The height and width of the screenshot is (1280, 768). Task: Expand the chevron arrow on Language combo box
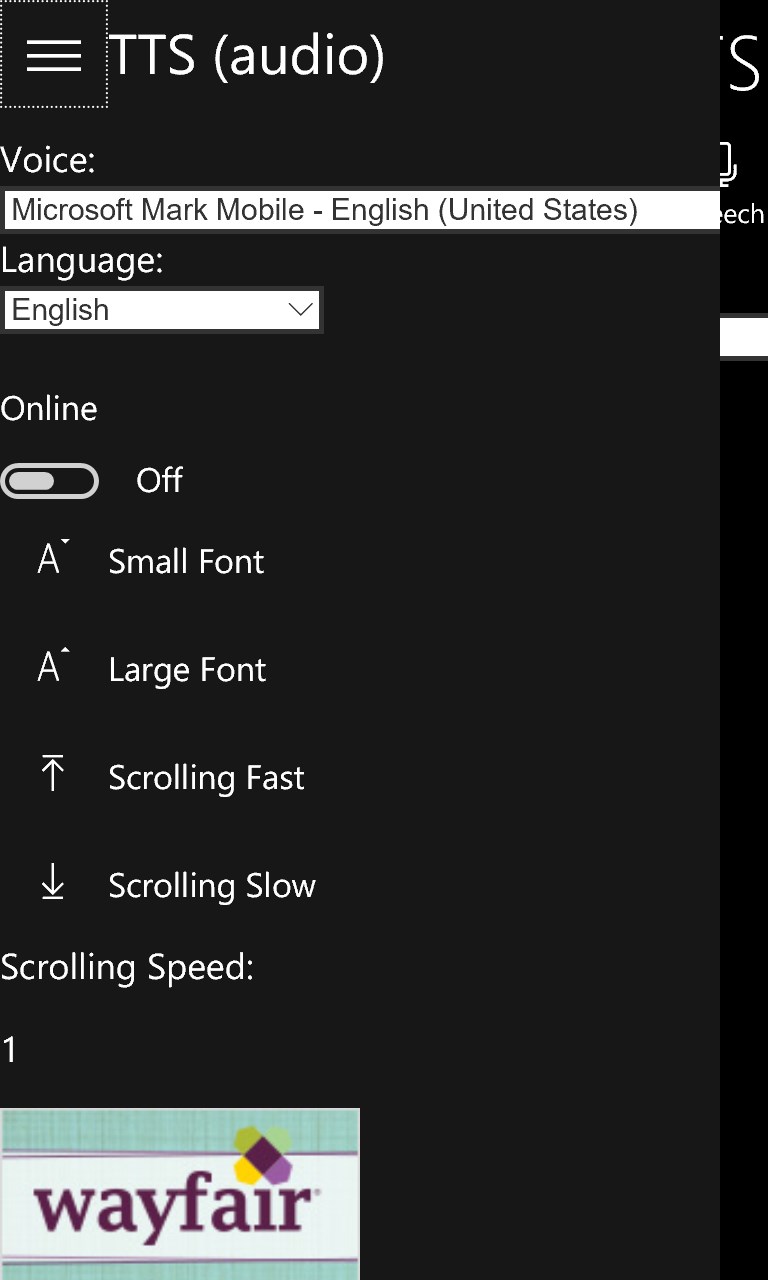click(x=300, y=310)
